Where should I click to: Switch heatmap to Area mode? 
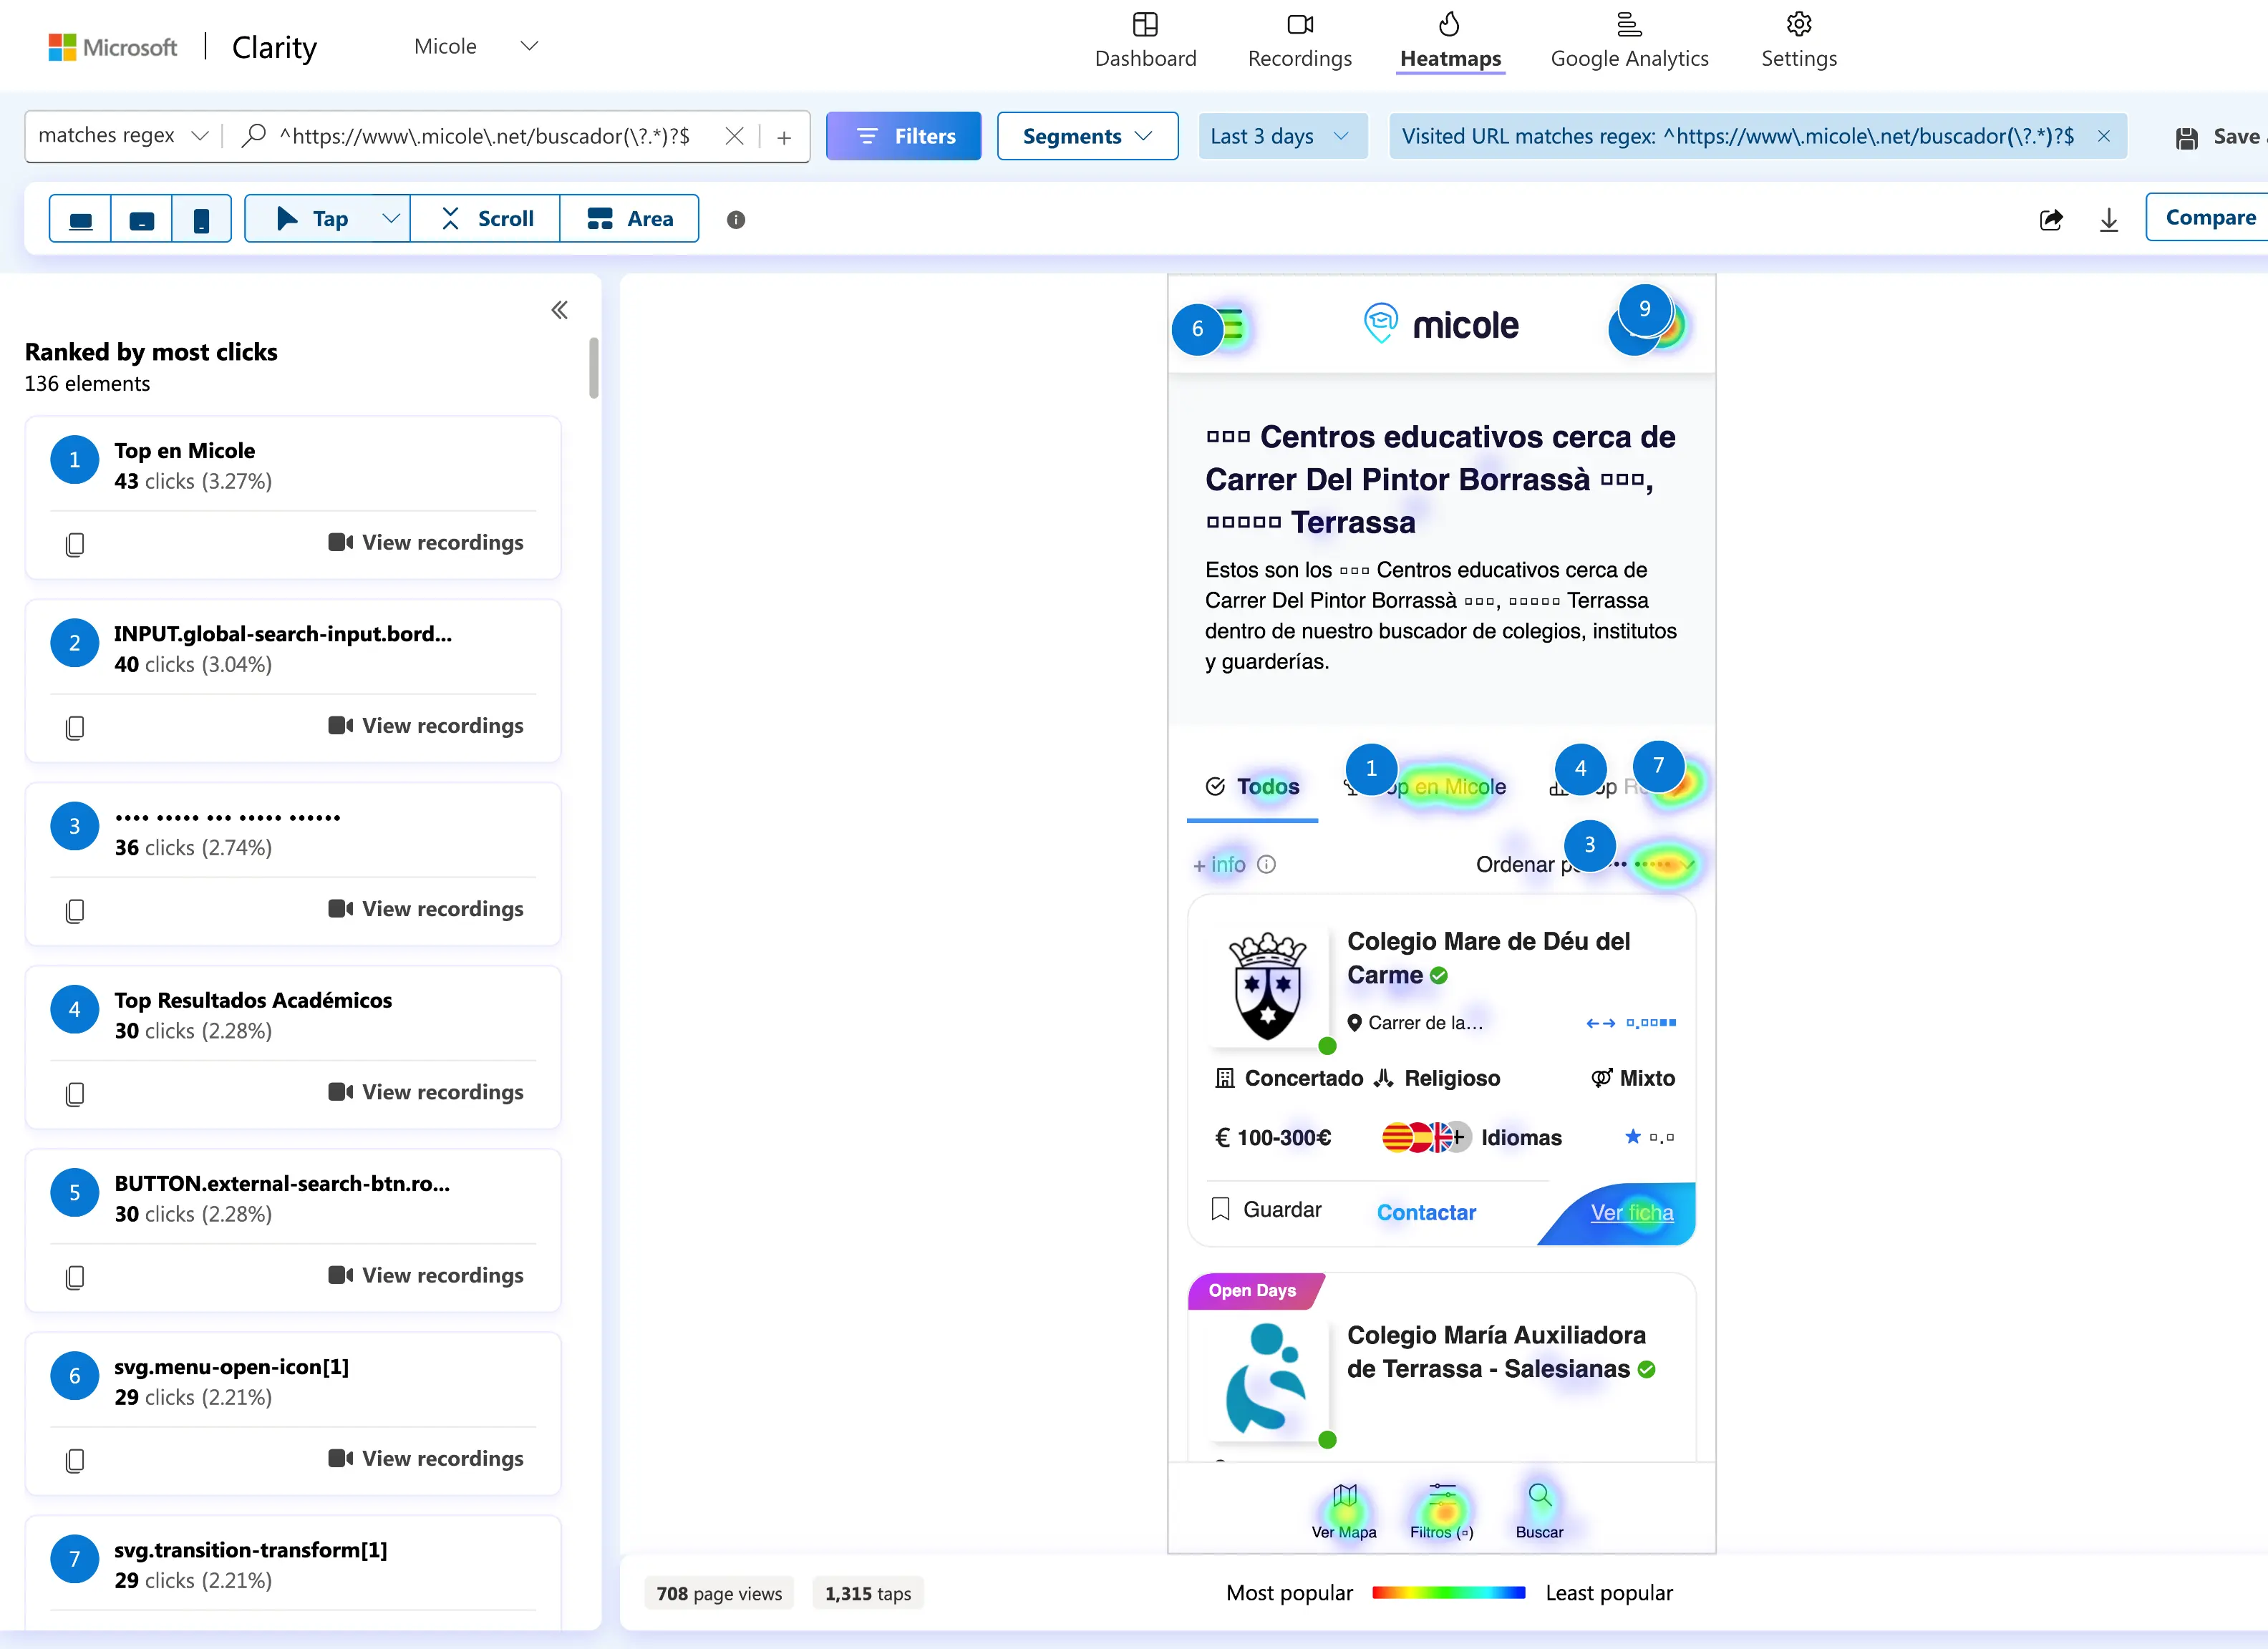[x=630, y=219]
